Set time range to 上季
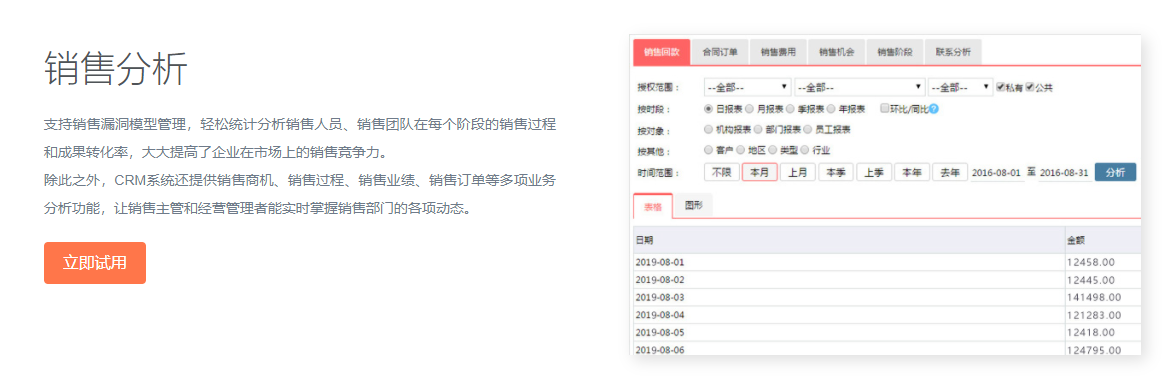1176x385 pixels. (x=874, y=172)
